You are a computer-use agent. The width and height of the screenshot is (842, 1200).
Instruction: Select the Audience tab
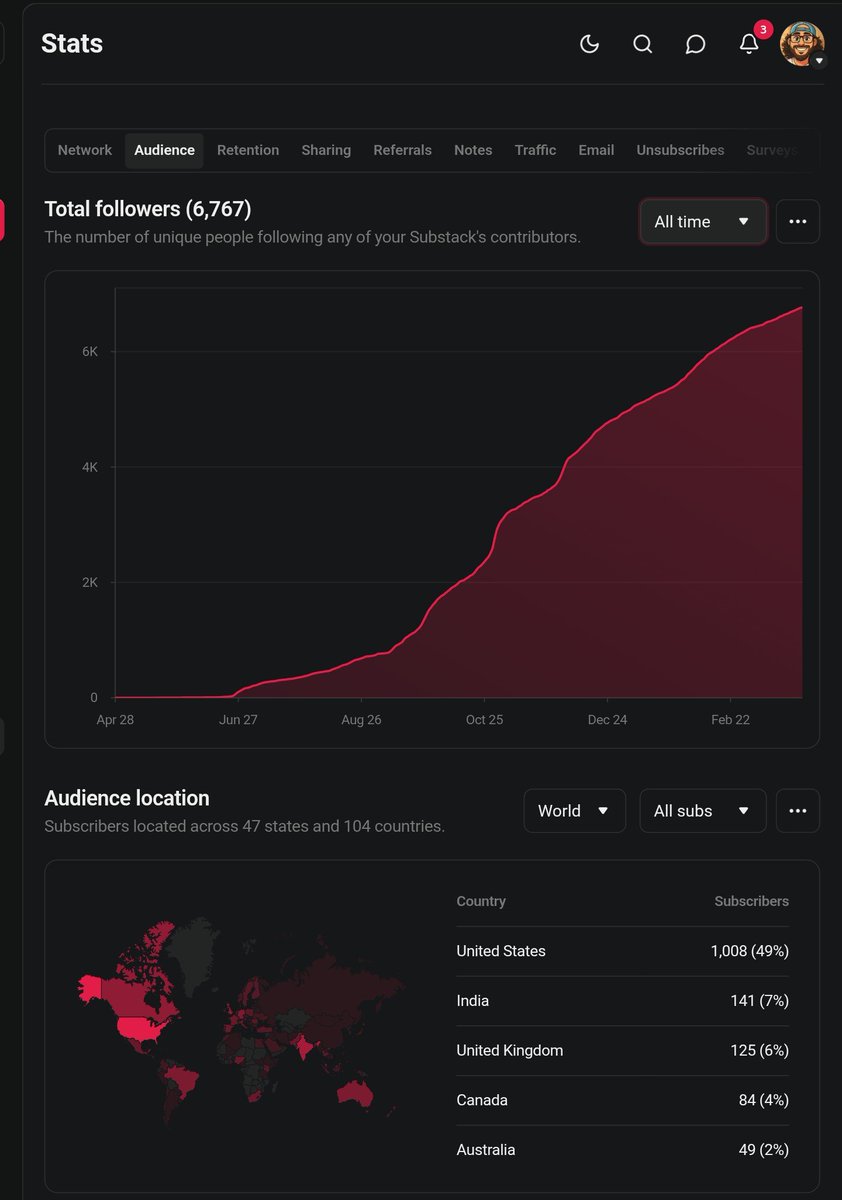pyautogui.click(x=164, y=150)
